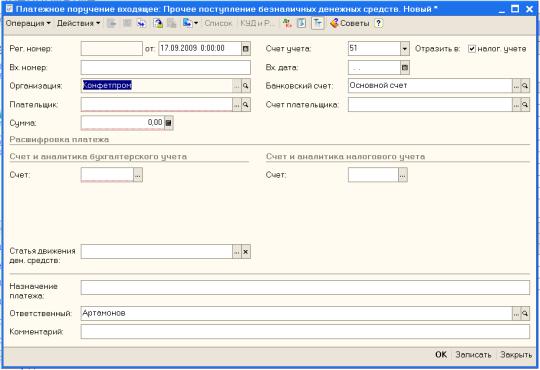Click the Банковский счет field with Основной счет

pos(430,85)
